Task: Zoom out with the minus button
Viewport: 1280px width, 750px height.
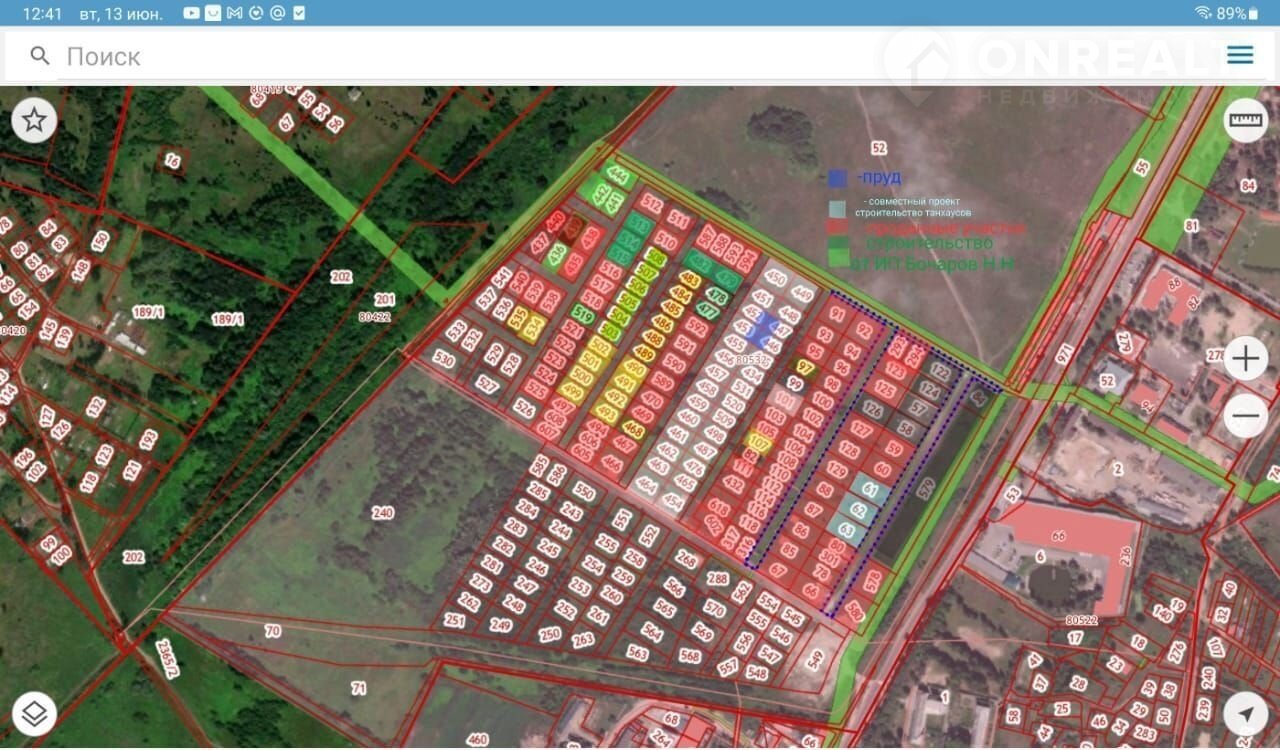Action: pyautogui.click(x=1245, y=415)
